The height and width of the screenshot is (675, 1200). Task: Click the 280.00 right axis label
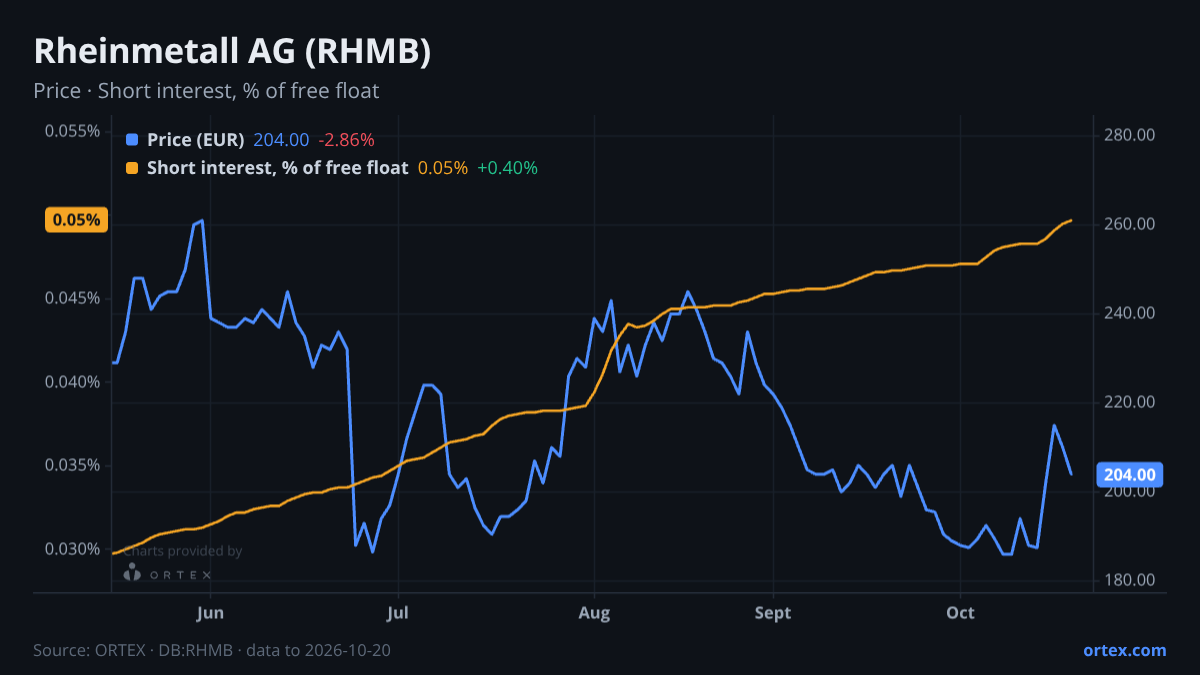pyautogui.click(x=1130, y=135)
